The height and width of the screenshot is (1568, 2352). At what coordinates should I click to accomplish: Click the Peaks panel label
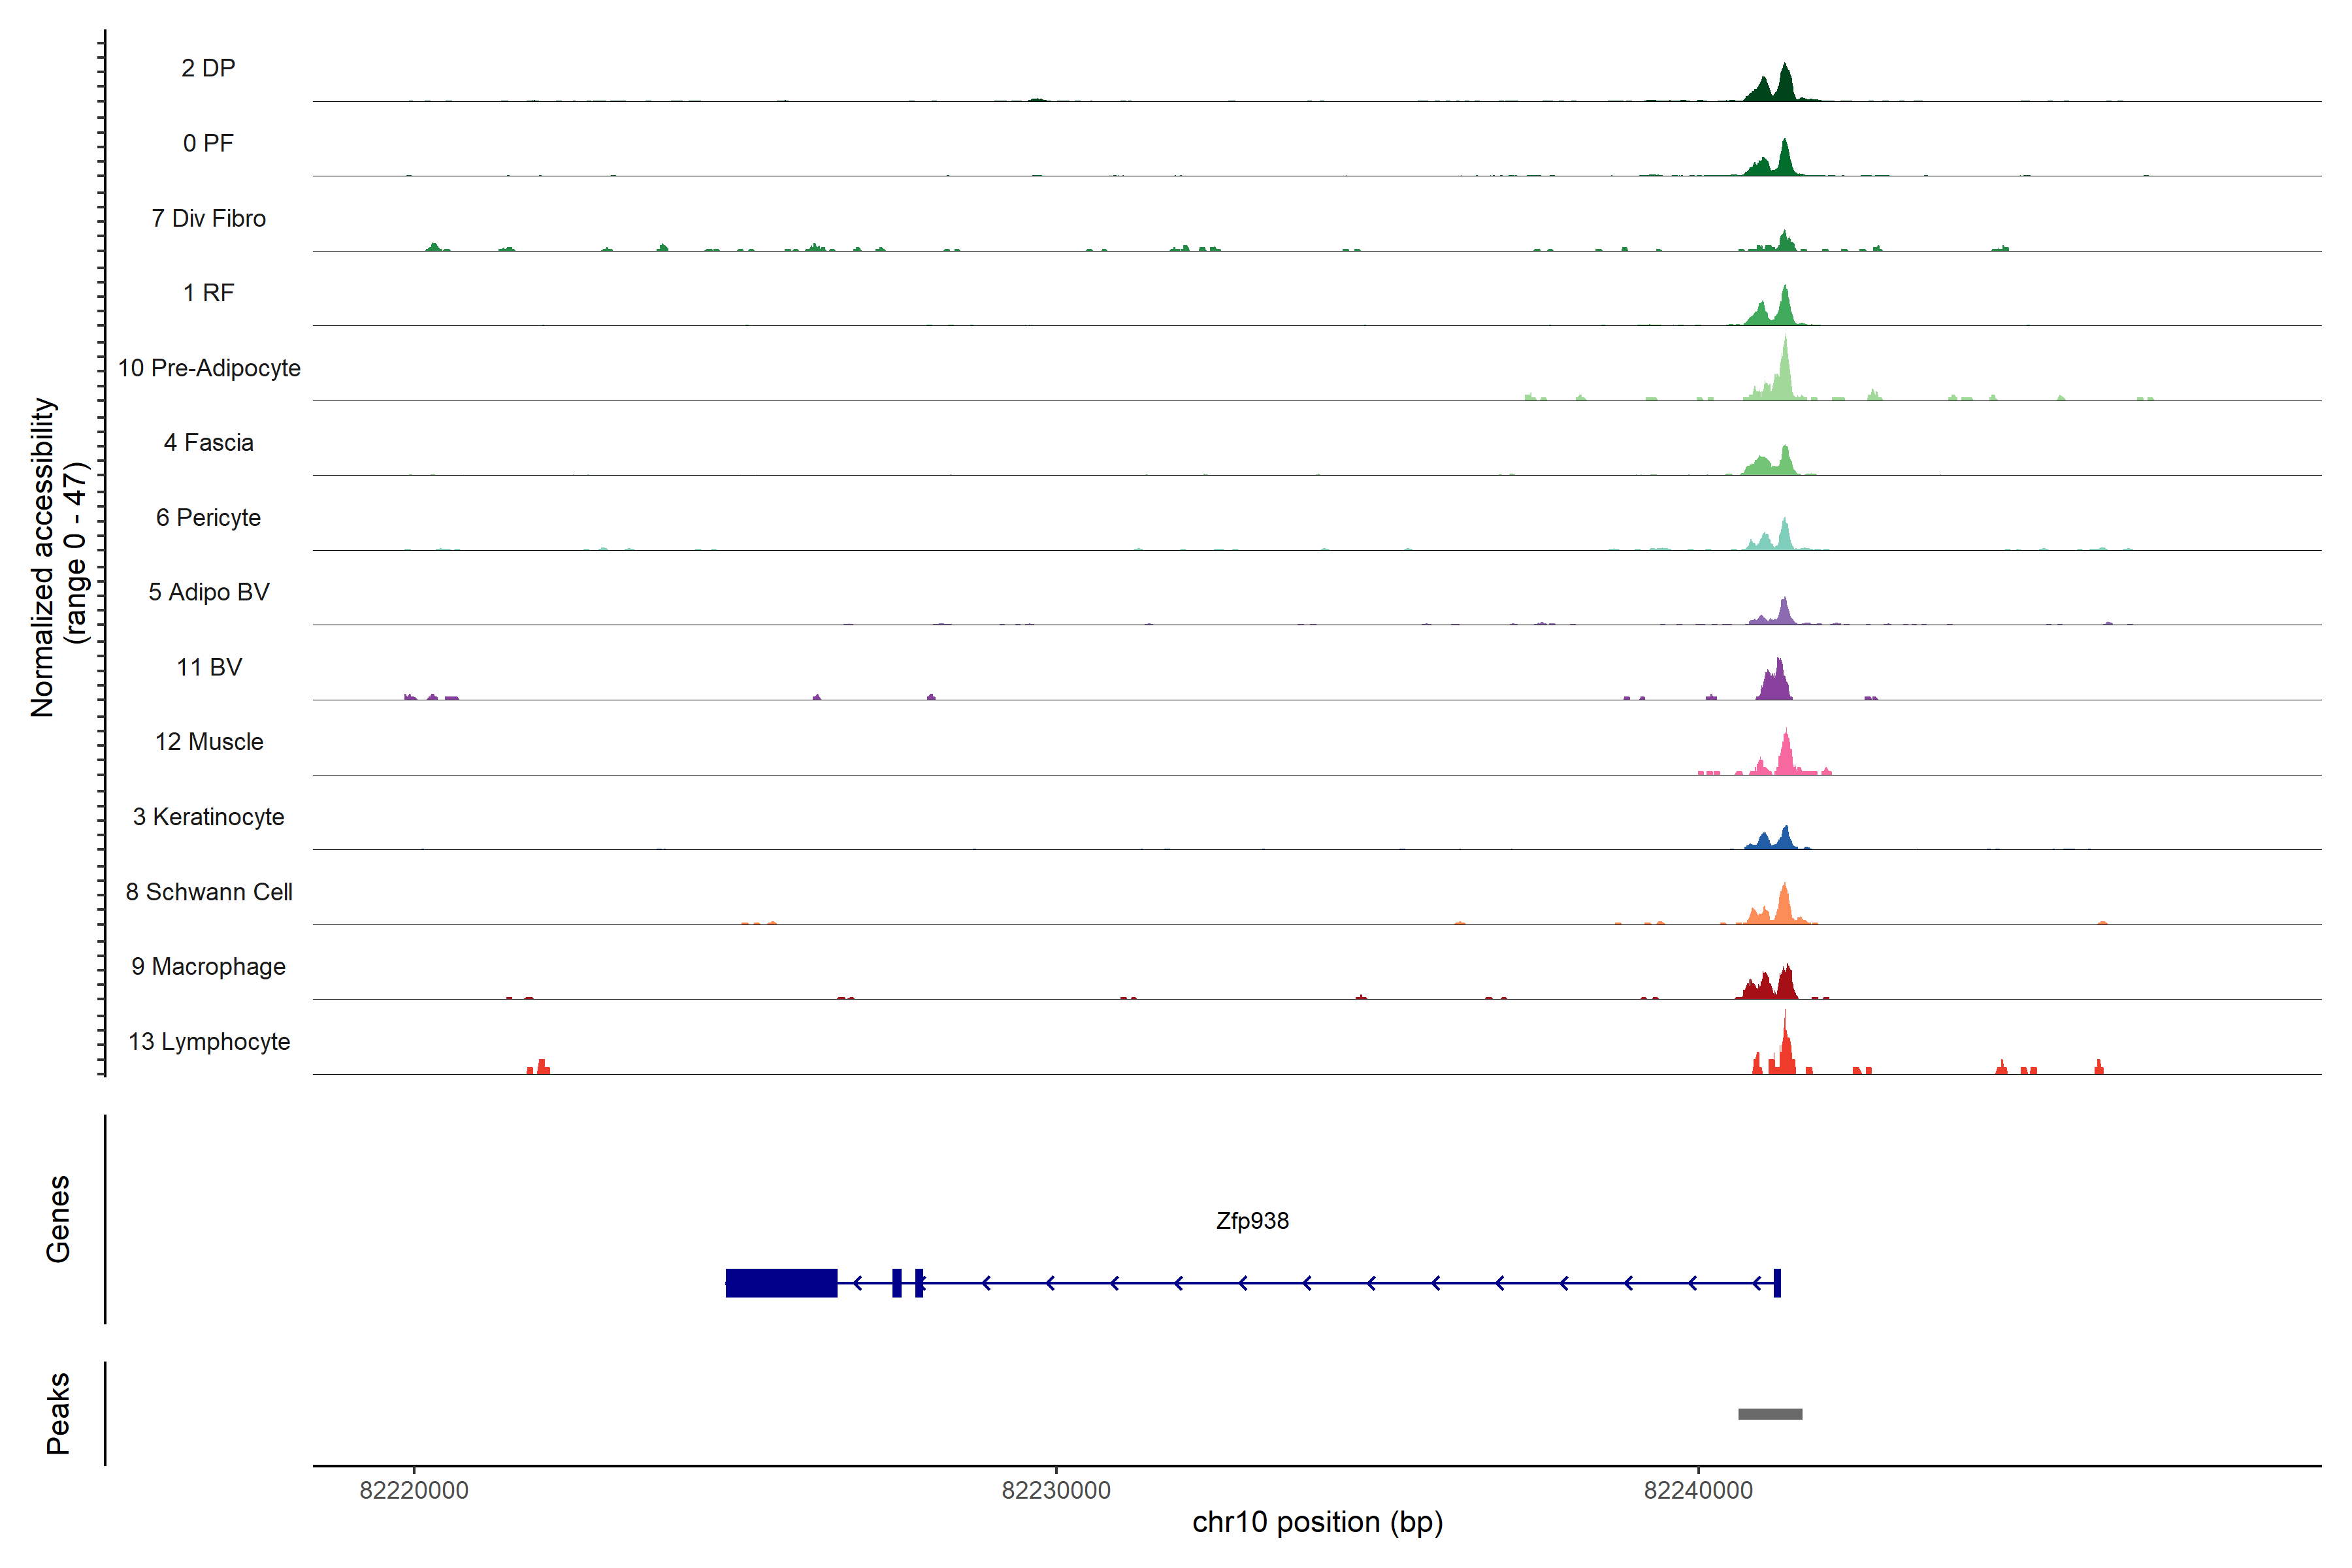pos(58,1413)
